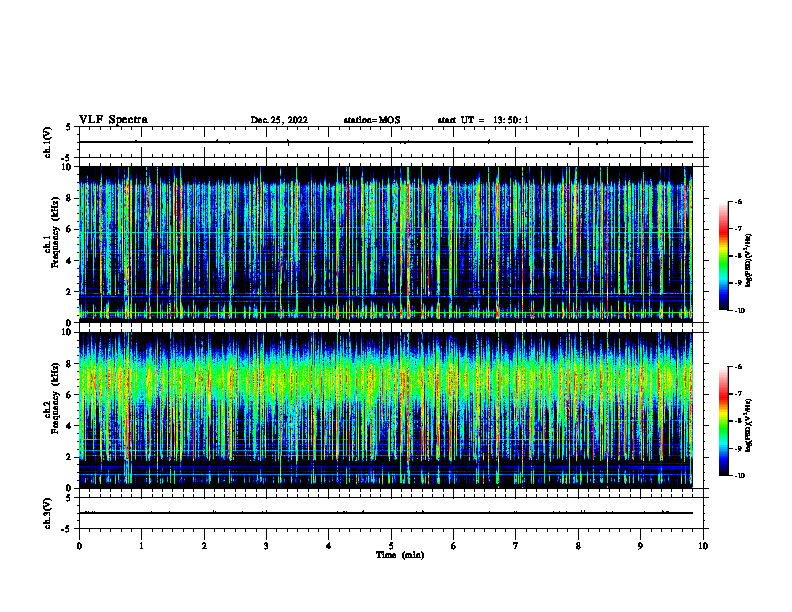
Task: Select the "start UT = 13:50: 1" text
Action: pos(483,120)
